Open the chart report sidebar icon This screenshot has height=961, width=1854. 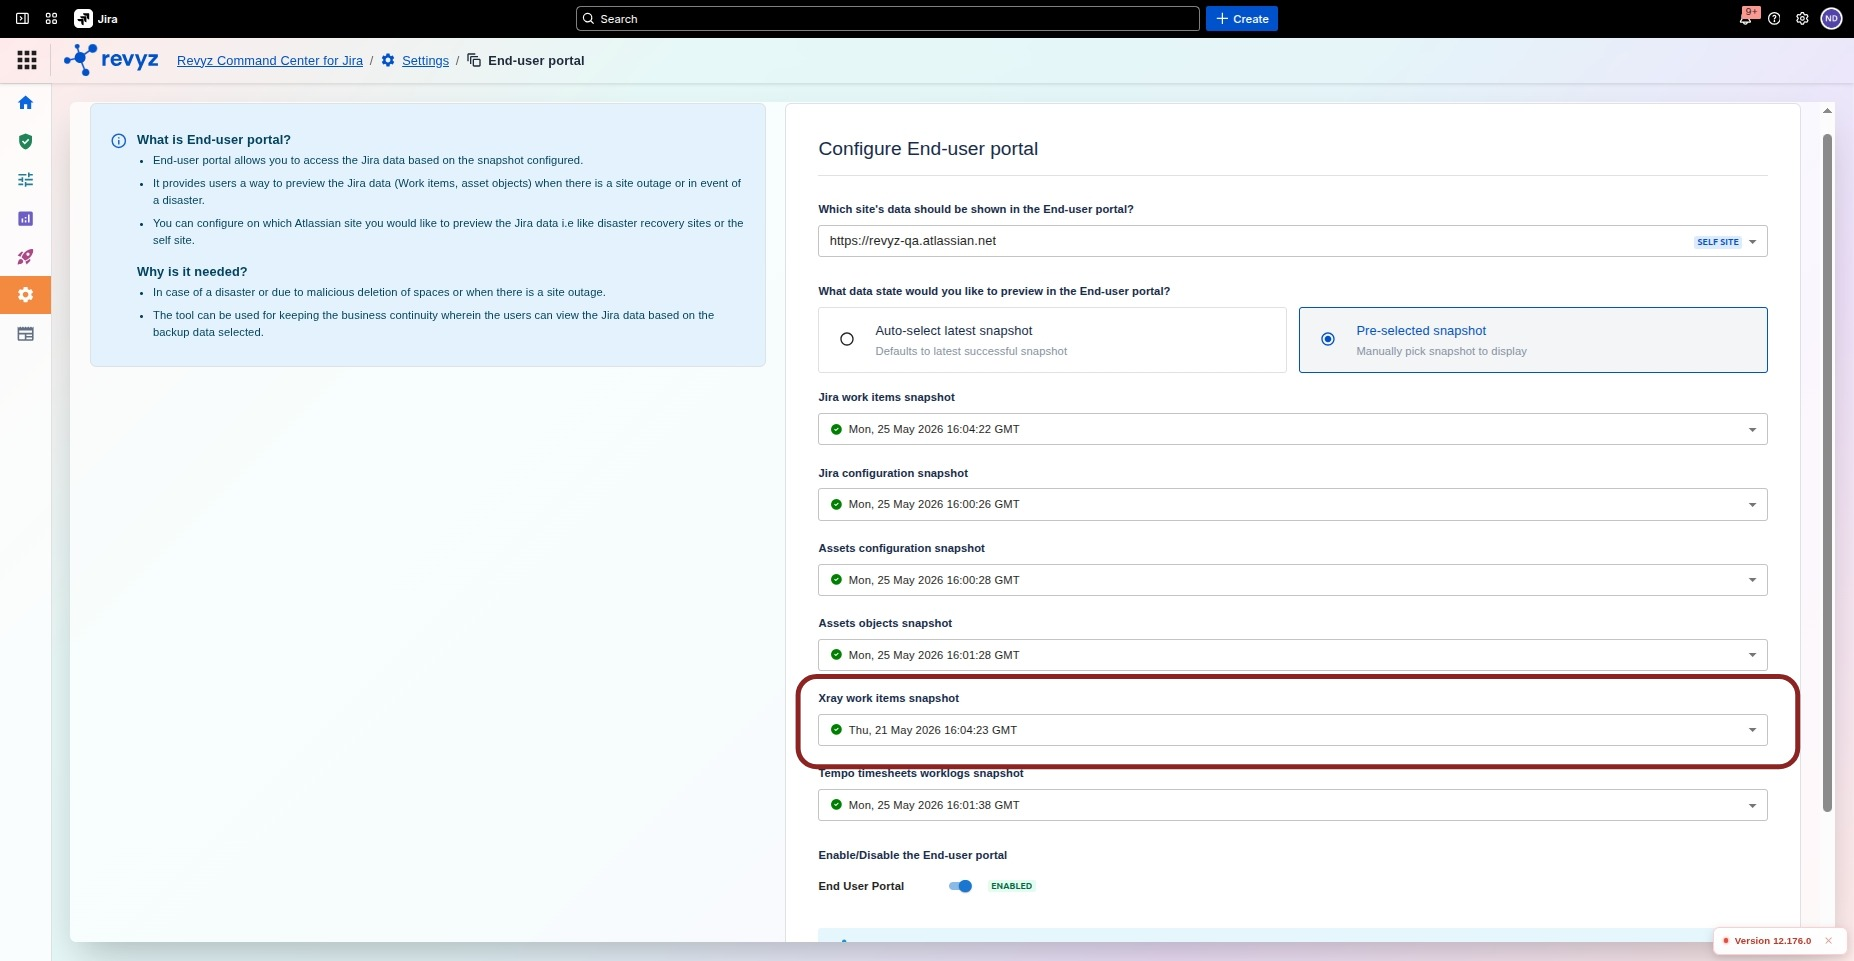(x=26, y=218)
